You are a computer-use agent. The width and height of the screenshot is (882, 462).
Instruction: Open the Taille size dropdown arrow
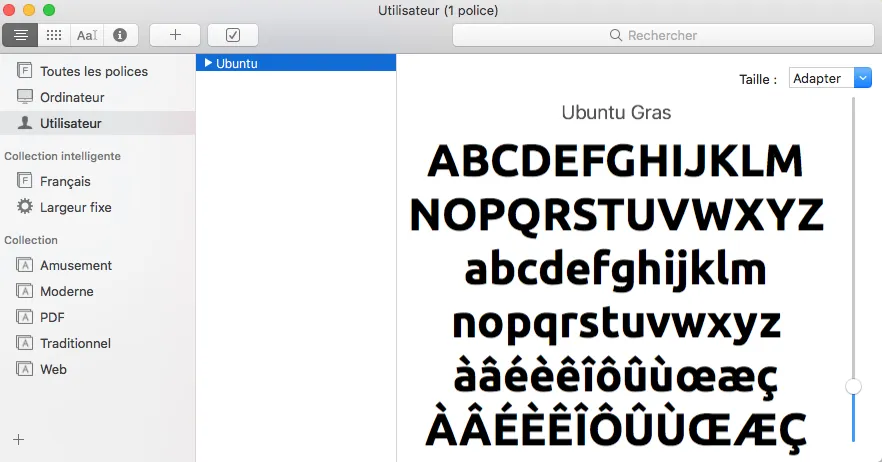[862, 78]
